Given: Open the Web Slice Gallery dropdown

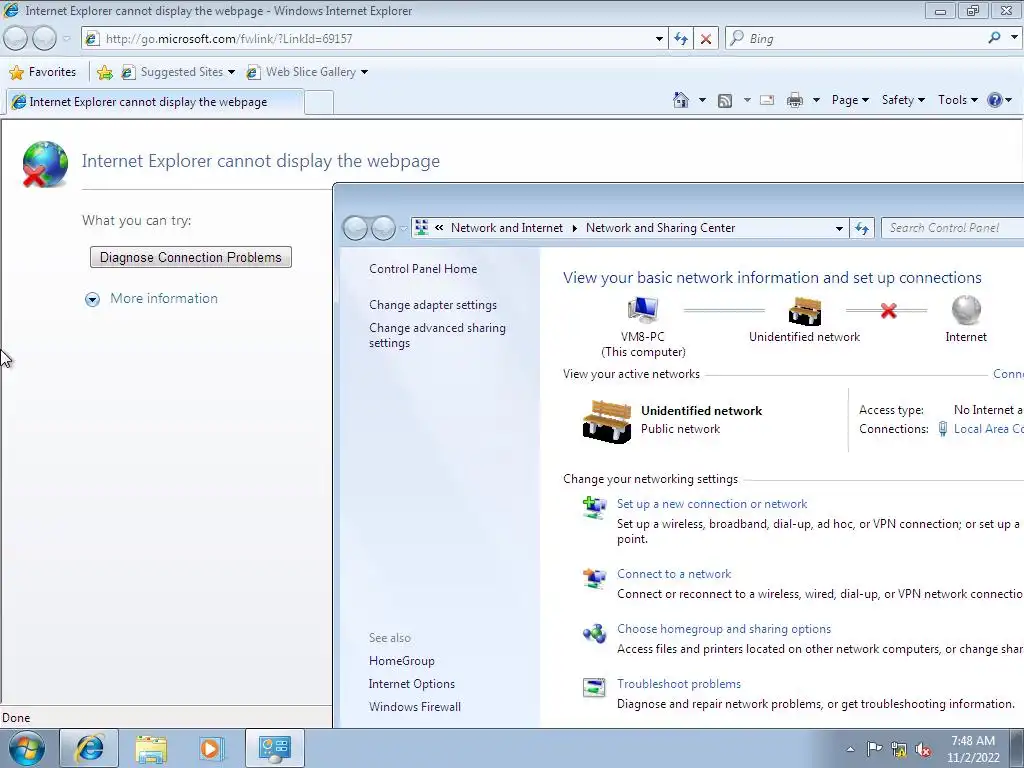Looking at the screenshot, I should (364, 72).
